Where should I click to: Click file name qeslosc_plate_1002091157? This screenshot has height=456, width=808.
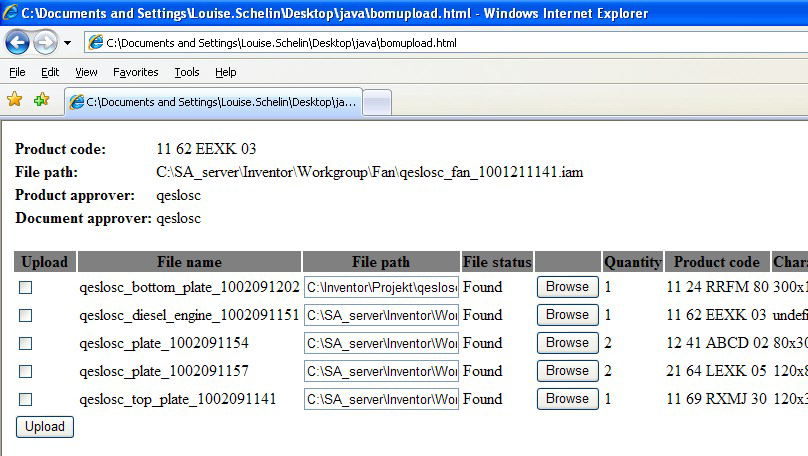164,371
